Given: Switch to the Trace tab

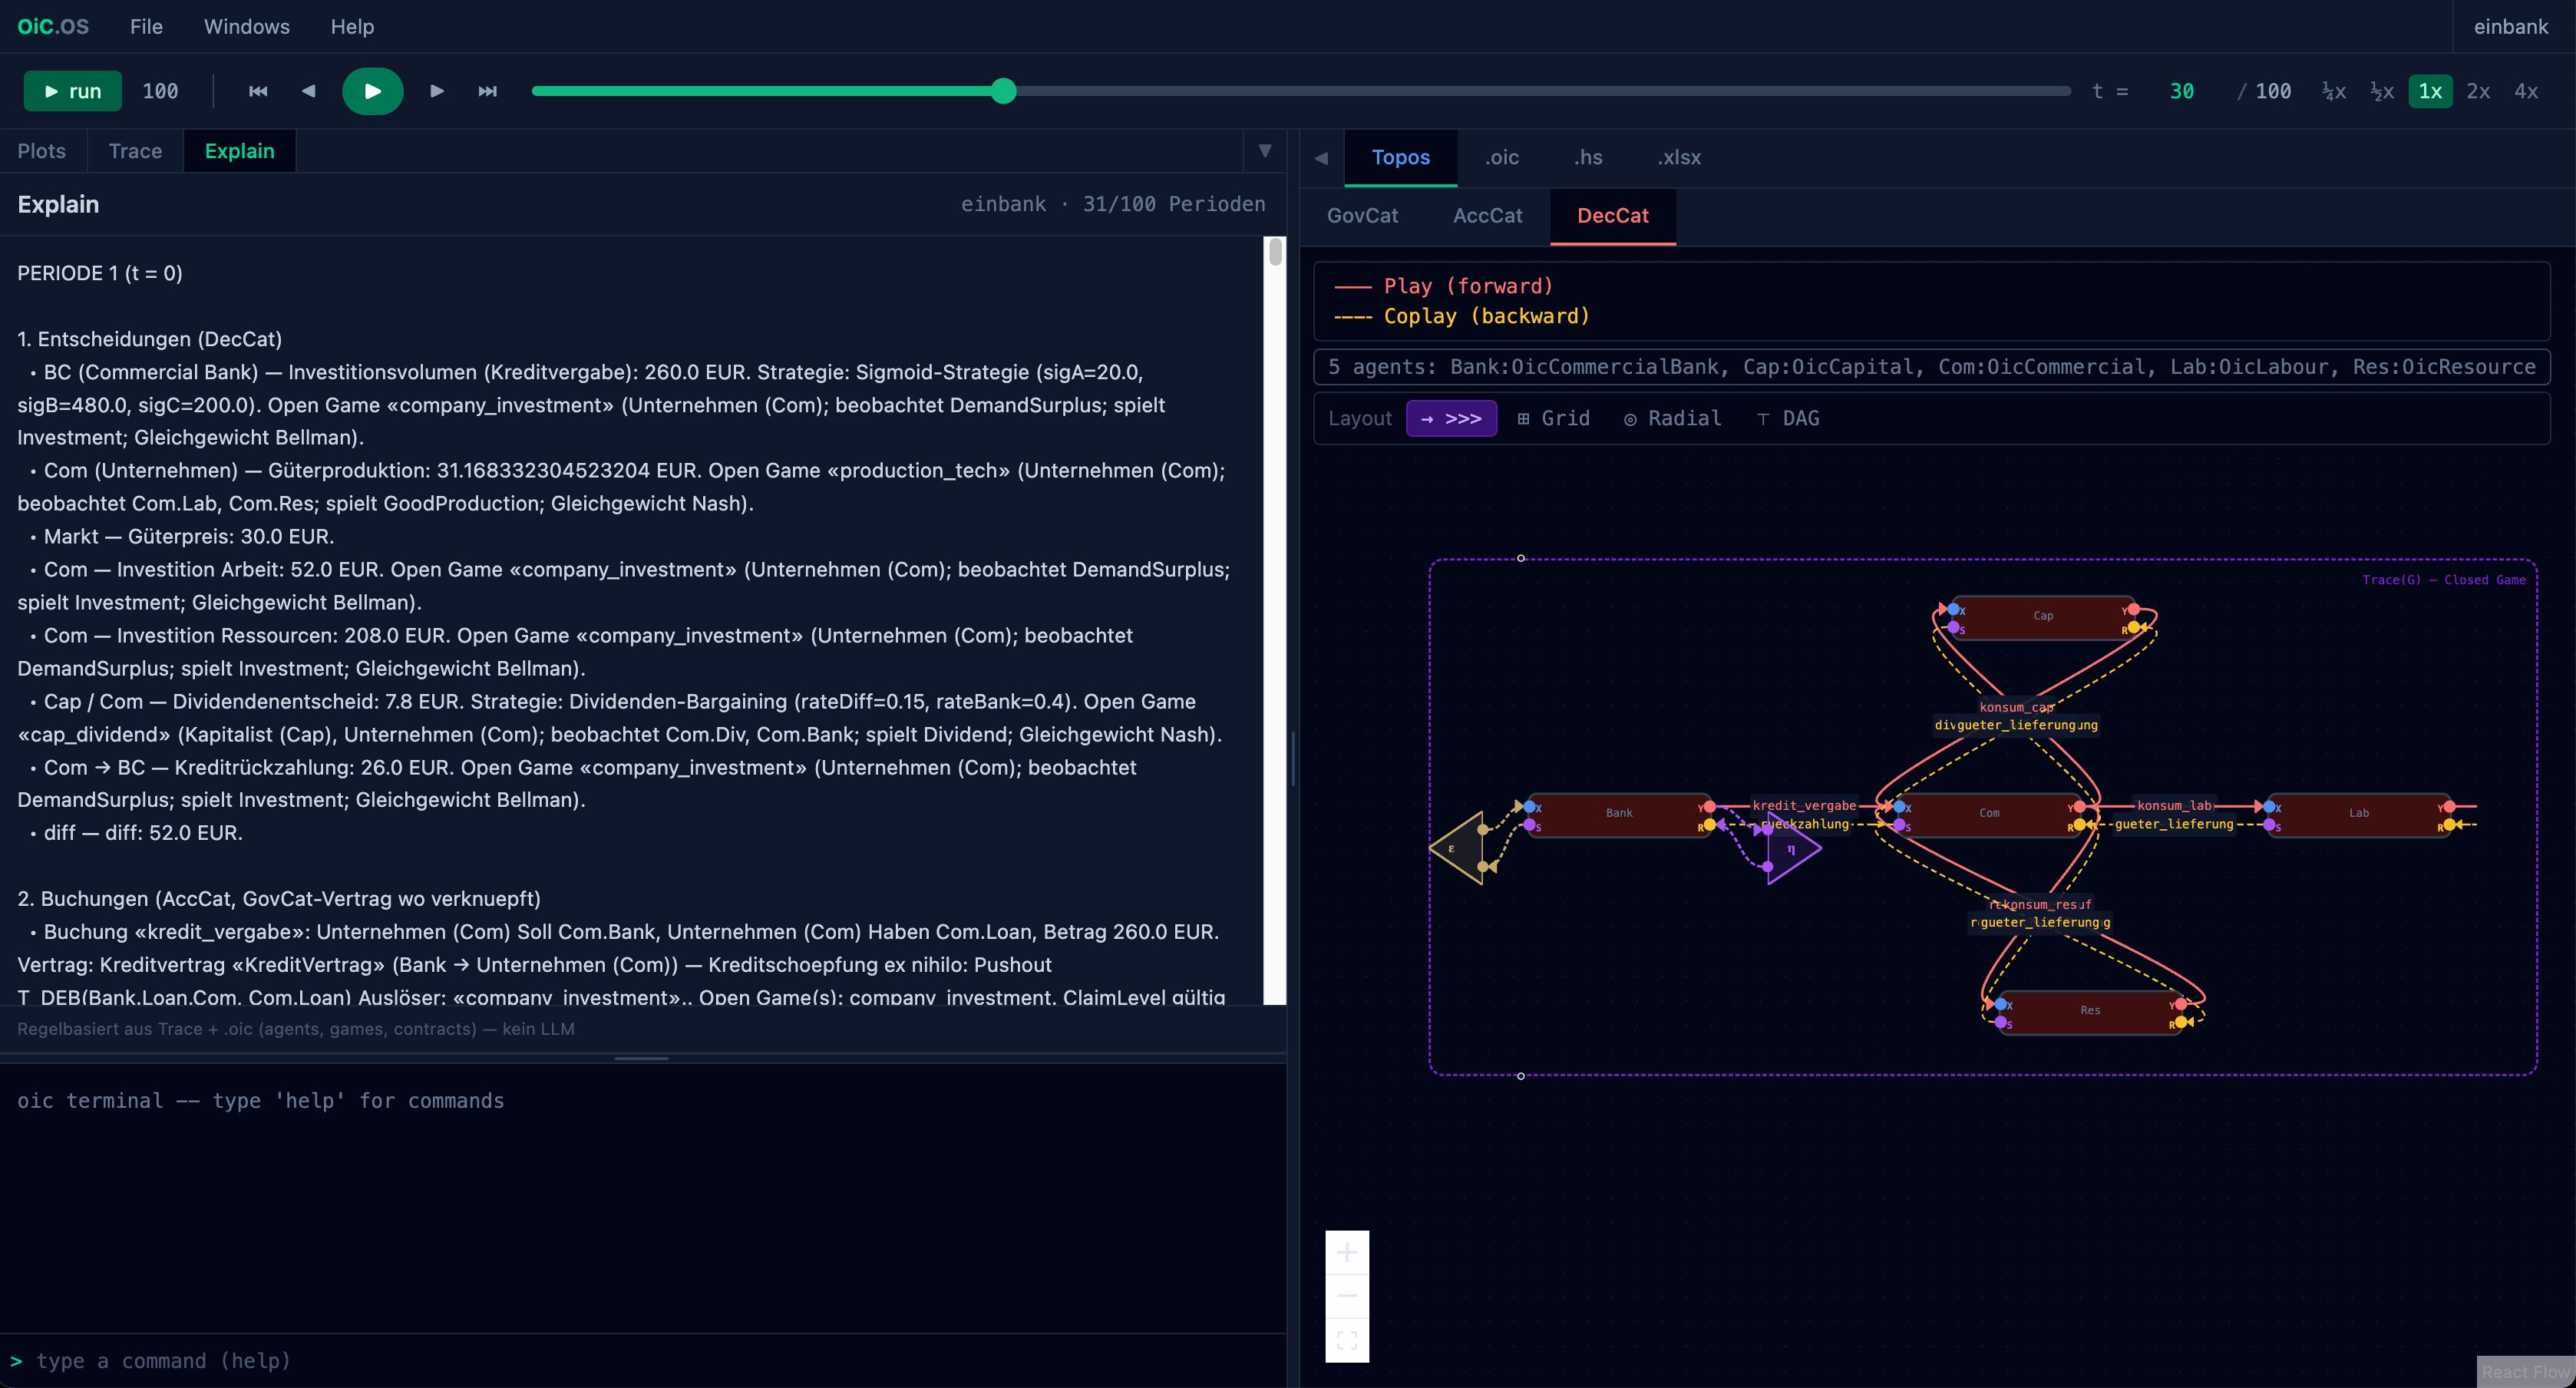Looking at the screenshot, I should 135,151.
